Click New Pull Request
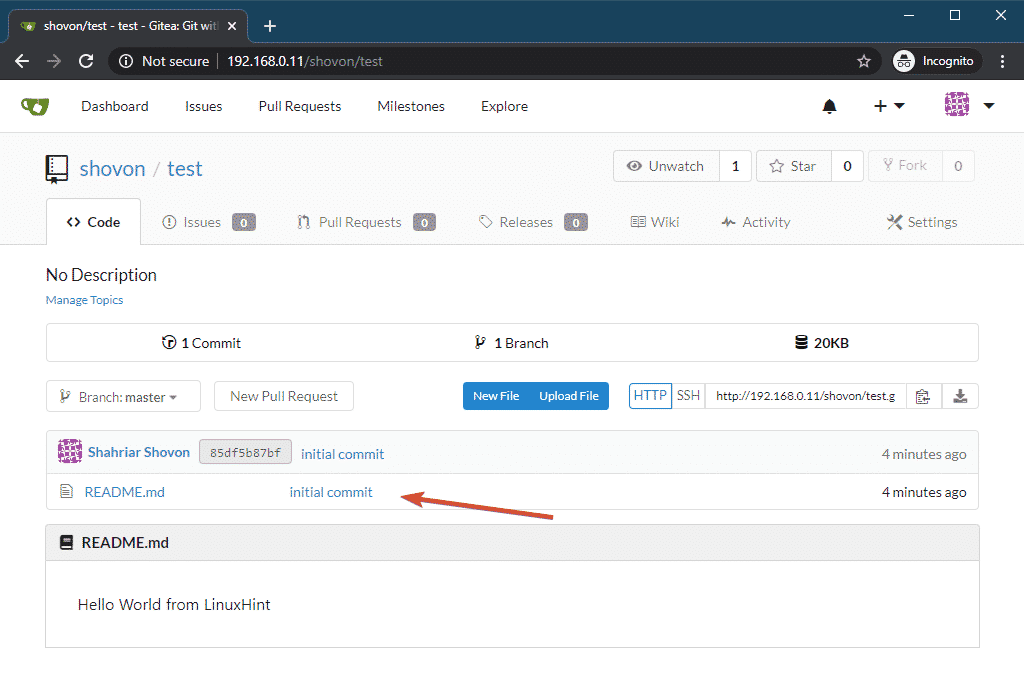The width and height of the screenshot is (1024, 677). click(x=284, y=396)
